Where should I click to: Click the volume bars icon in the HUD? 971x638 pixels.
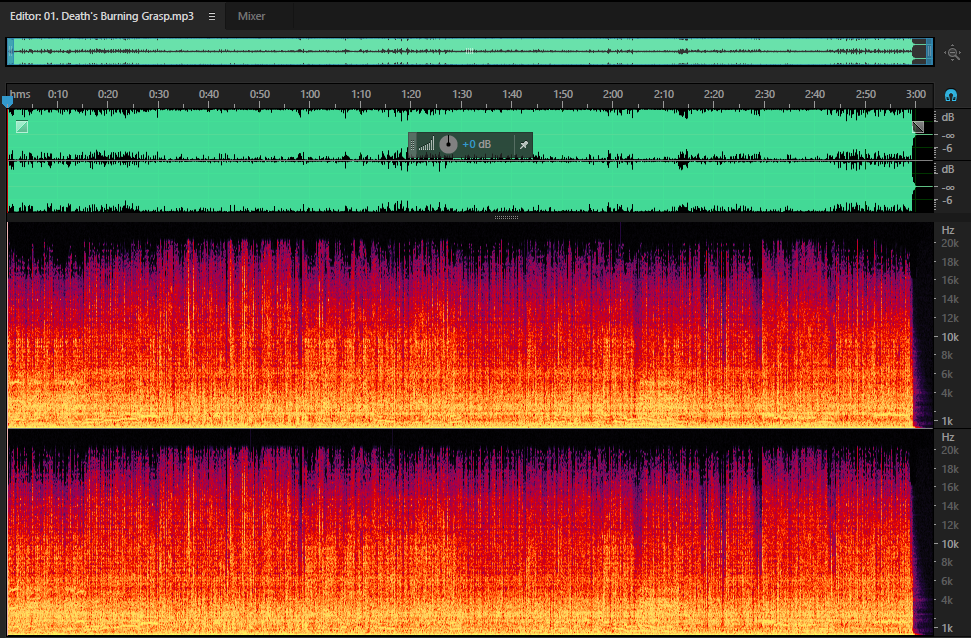(426, 145)
